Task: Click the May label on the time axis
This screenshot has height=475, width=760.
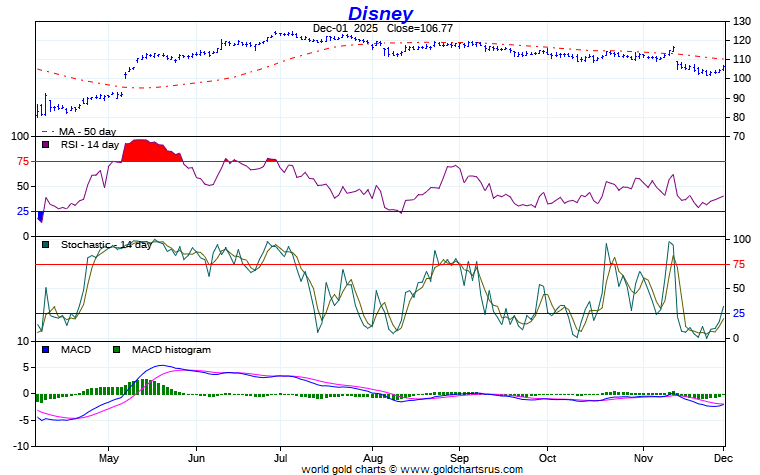Action: [109, 458]
